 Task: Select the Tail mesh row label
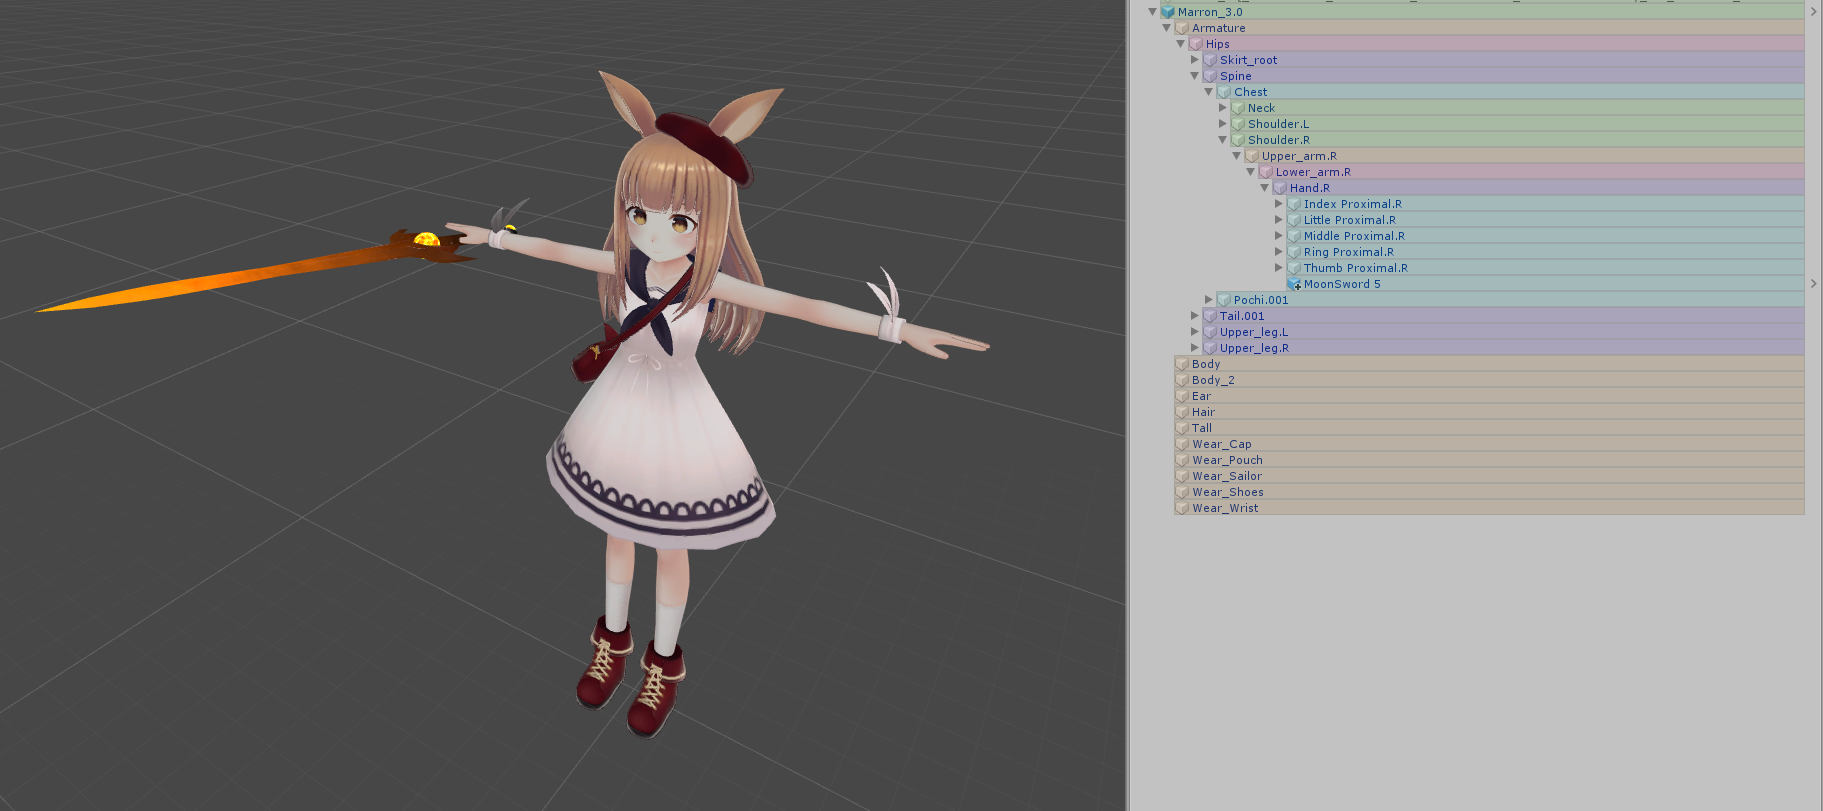(1202, 428)
